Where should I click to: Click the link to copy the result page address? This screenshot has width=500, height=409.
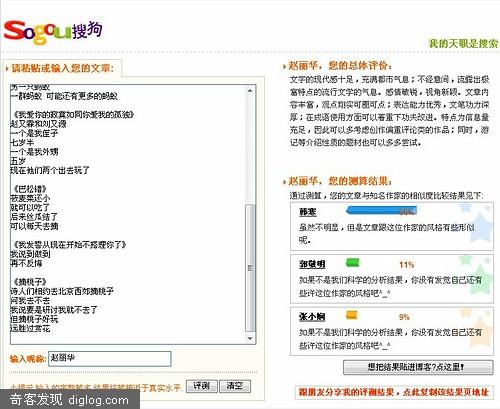[x=393, y=392]
